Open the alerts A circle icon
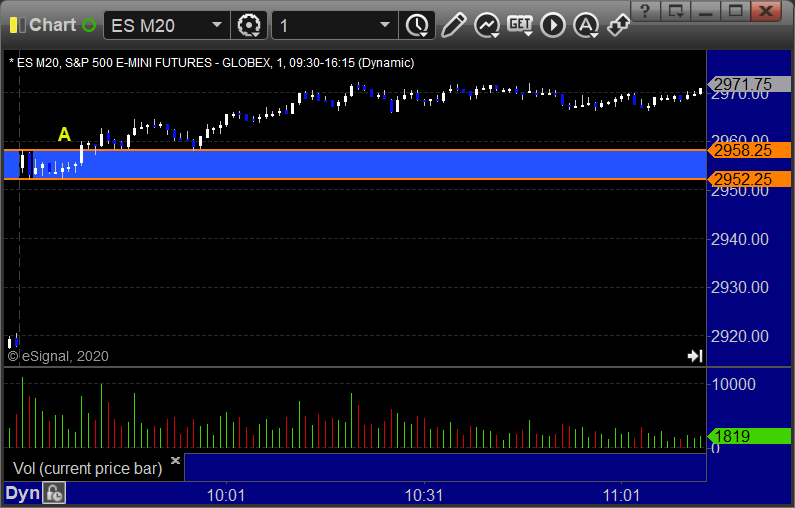Screen dimensions: 795x508 (586, 25)
